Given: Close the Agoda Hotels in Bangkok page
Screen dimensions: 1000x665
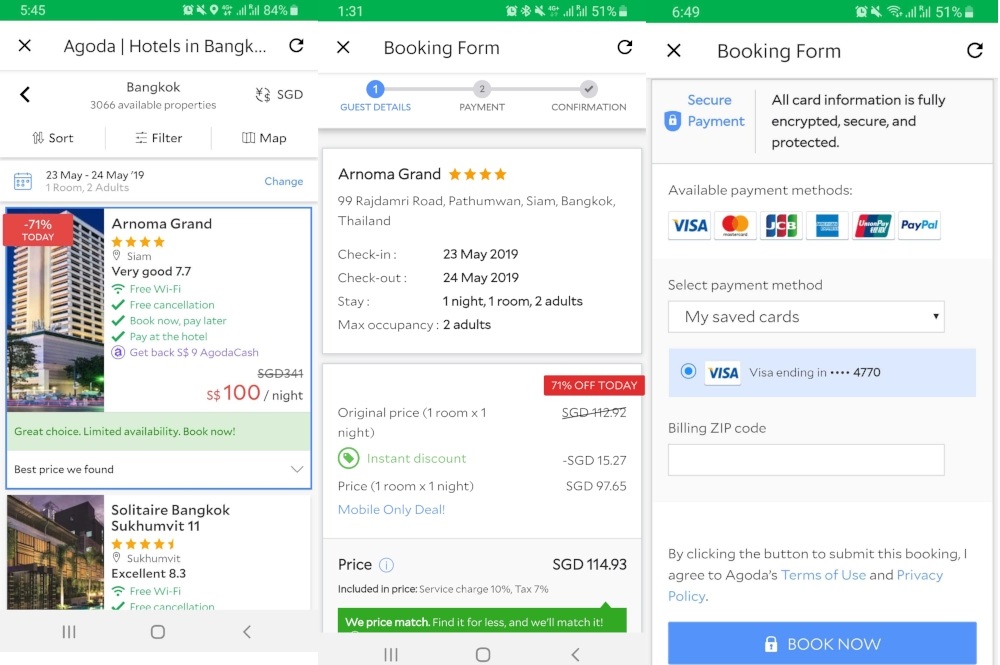Looking at the screenshot, I should [x=25, y=46].
